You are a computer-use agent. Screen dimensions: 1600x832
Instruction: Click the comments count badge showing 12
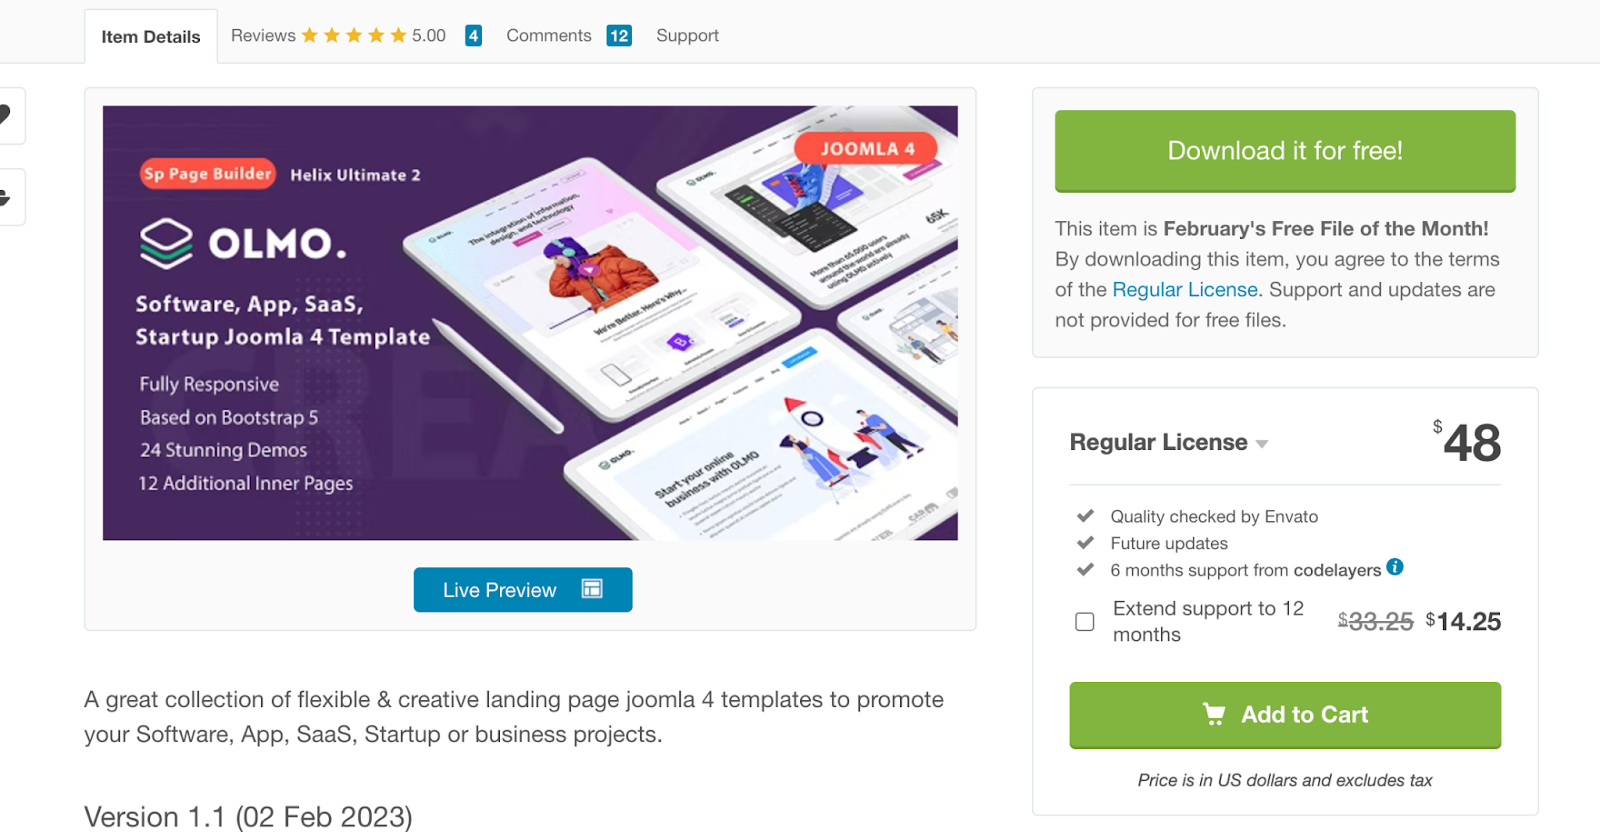click(619, 36)
